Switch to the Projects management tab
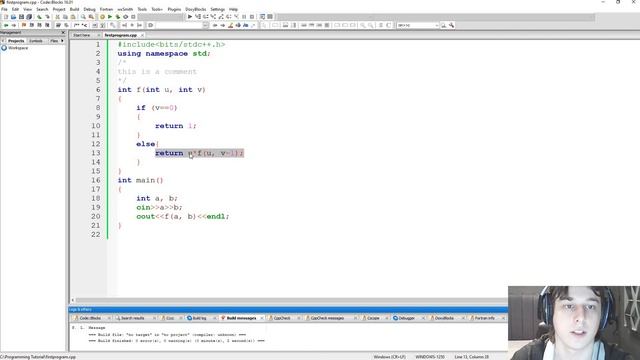The width and height of the screenshot is (640, 360). click(16, 41)
